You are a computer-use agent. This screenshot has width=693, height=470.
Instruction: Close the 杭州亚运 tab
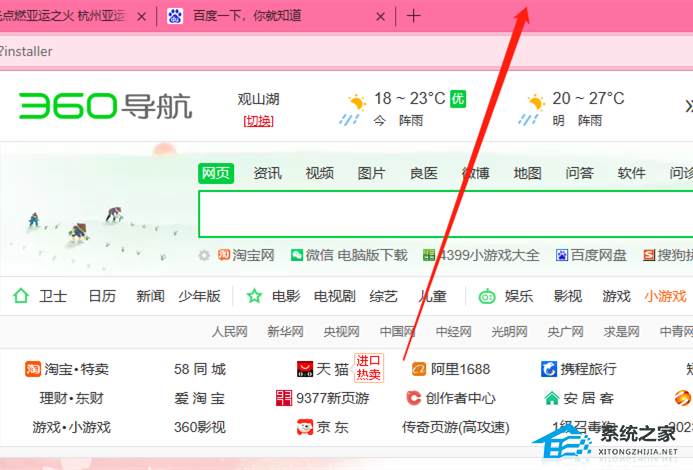pyautogui.click(x=141, y=17)
